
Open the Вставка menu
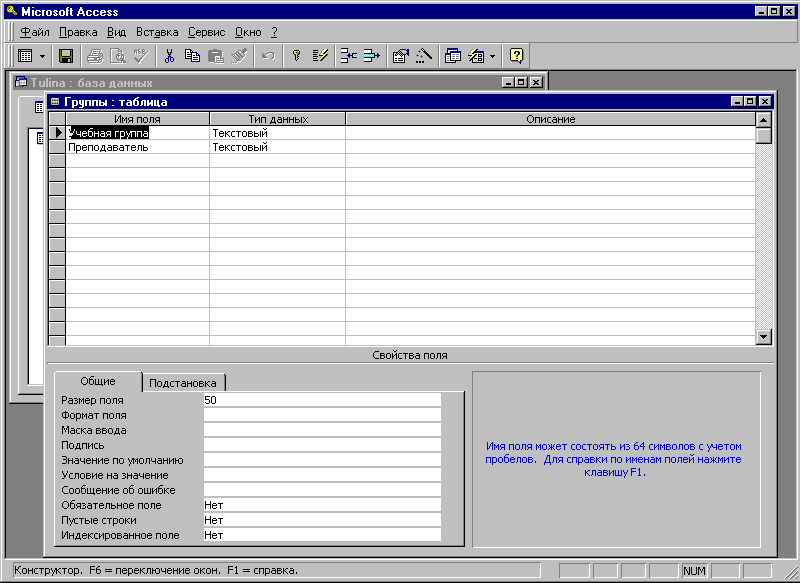(157, 32)
